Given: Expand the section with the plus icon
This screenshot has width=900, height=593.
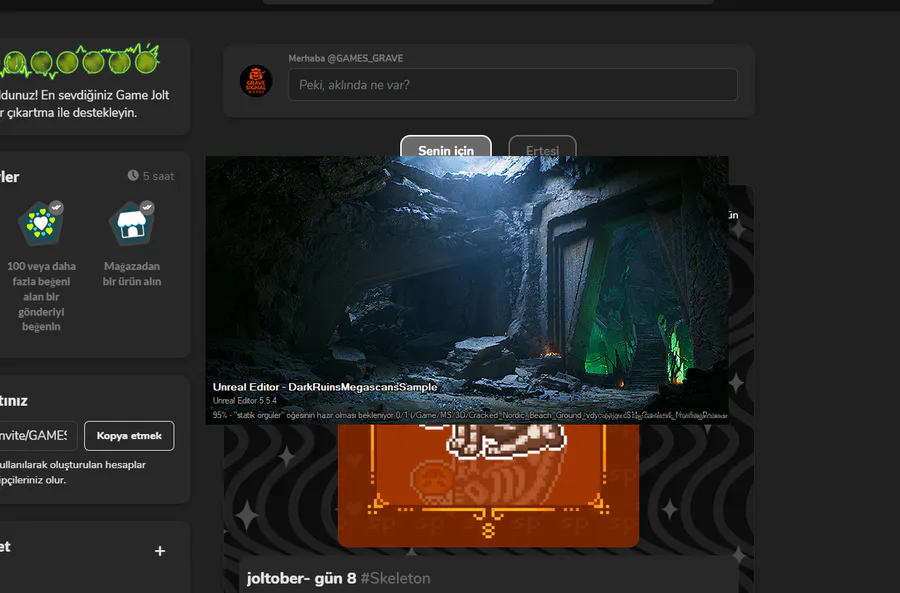Looking at the screenshot, I should tap(160, 551).
